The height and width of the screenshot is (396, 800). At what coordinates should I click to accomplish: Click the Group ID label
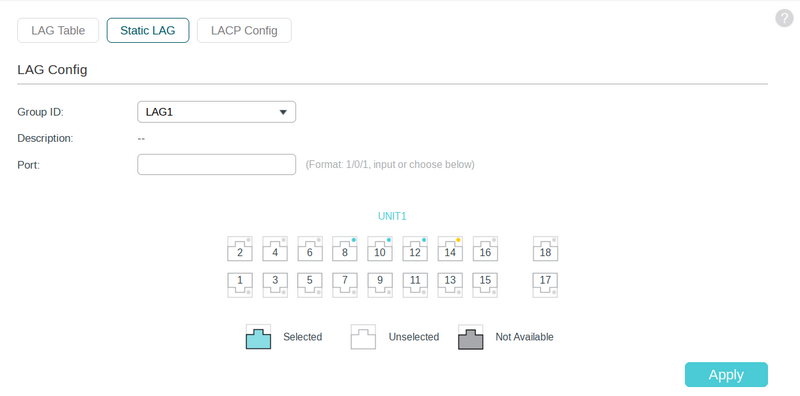[41, 112]
